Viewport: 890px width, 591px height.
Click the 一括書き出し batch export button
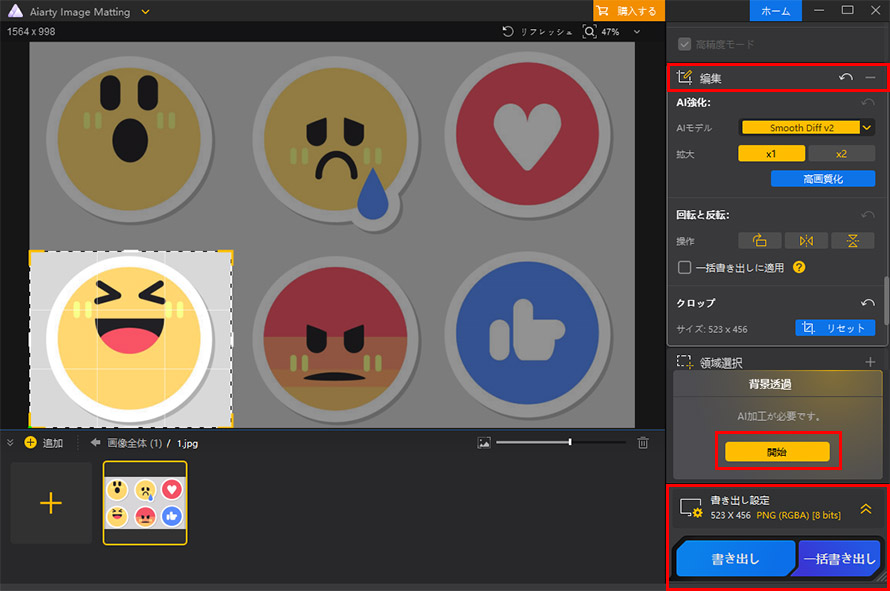click(x=839, y=559)
